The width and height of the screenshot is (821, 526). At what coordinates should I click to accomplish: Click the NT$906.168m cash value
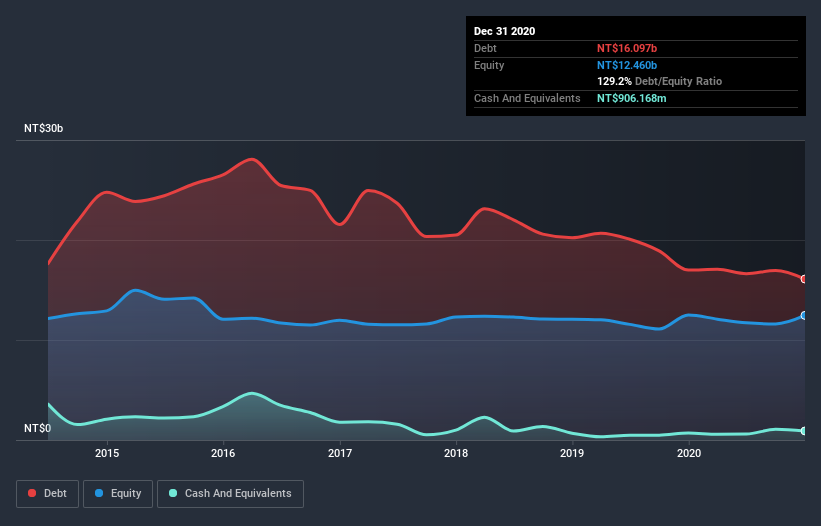[631, 98]
